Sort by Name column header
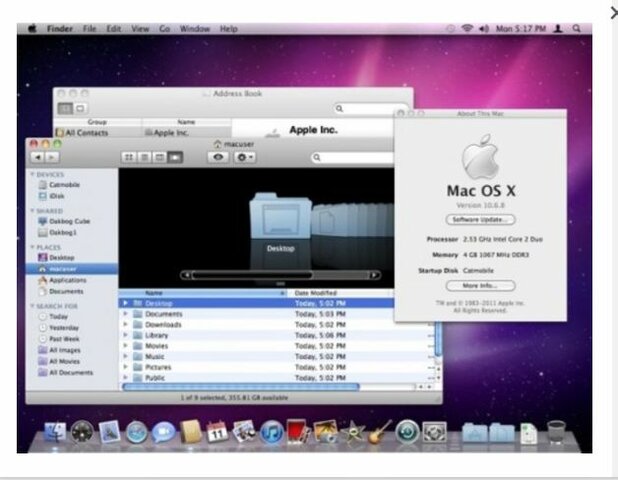618x480 pixels. click(203, 293)
